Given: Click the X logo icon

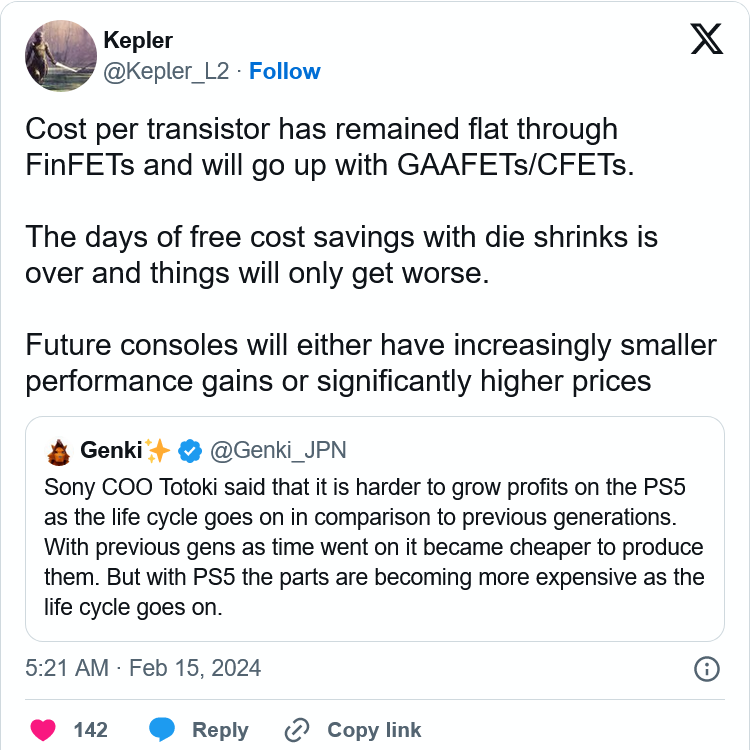Looking at the screenshot, I should tap(706, 39).
